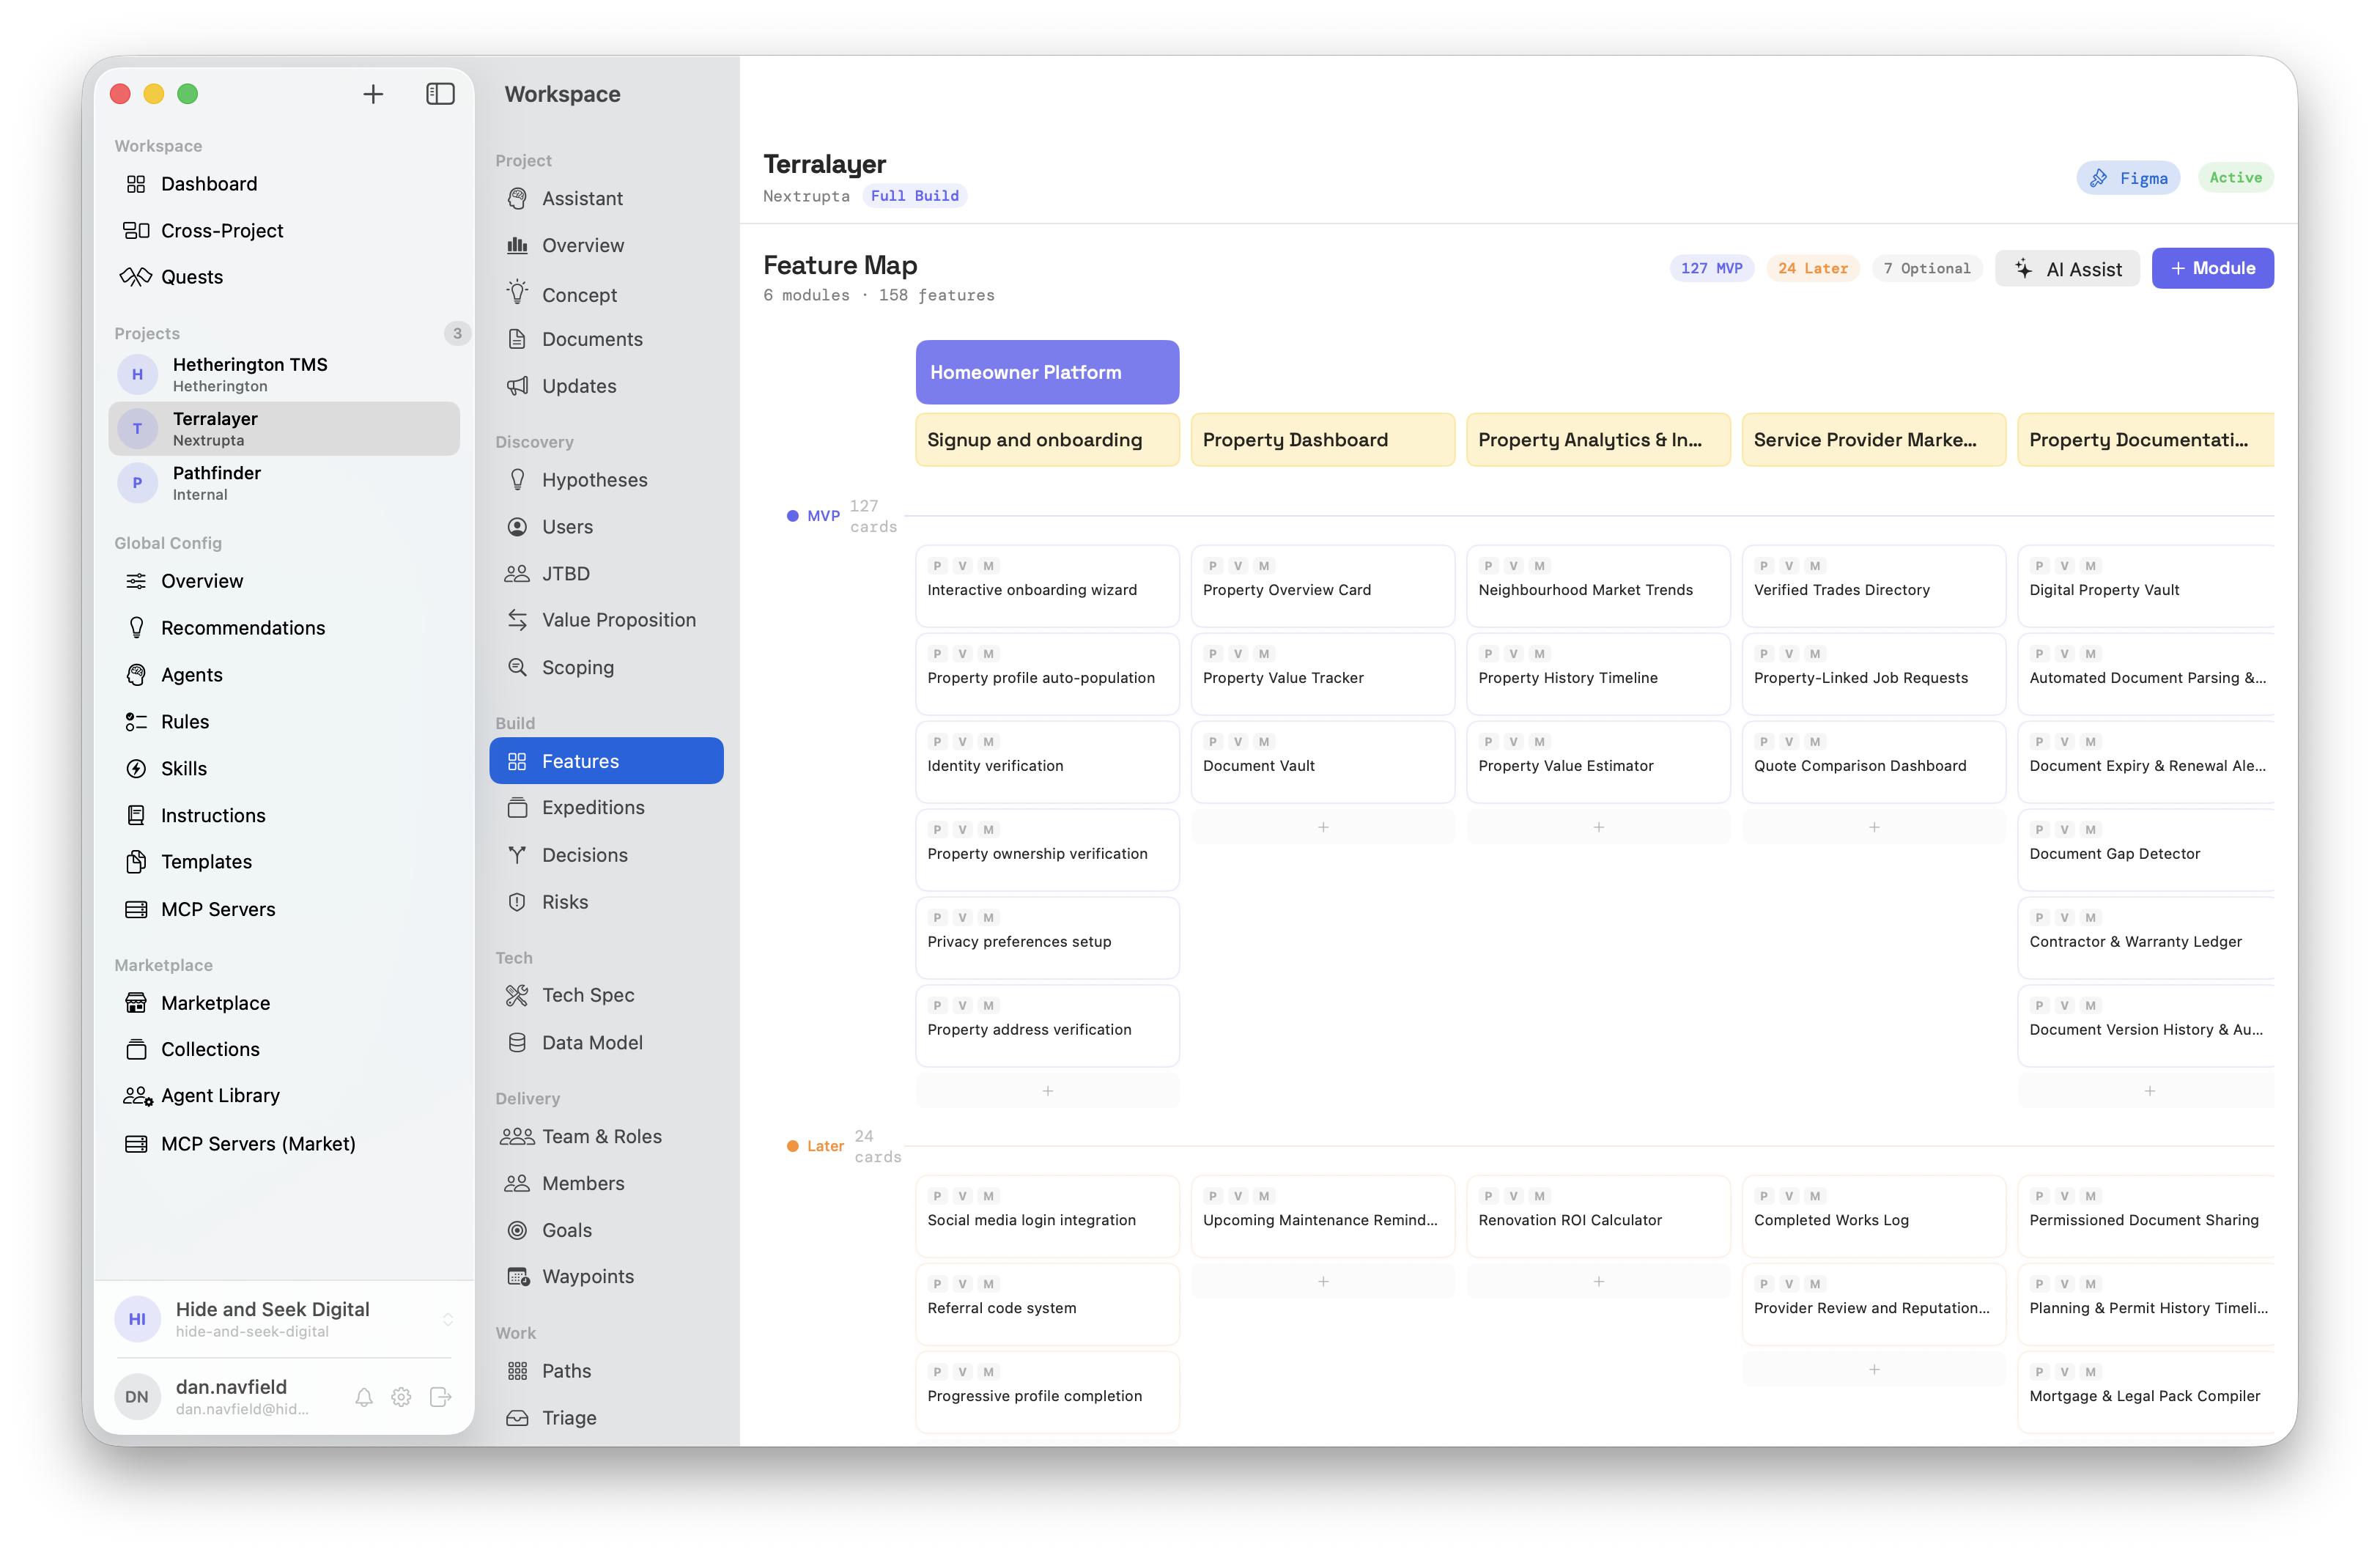Click the plus icon to add new

[373, 94]
